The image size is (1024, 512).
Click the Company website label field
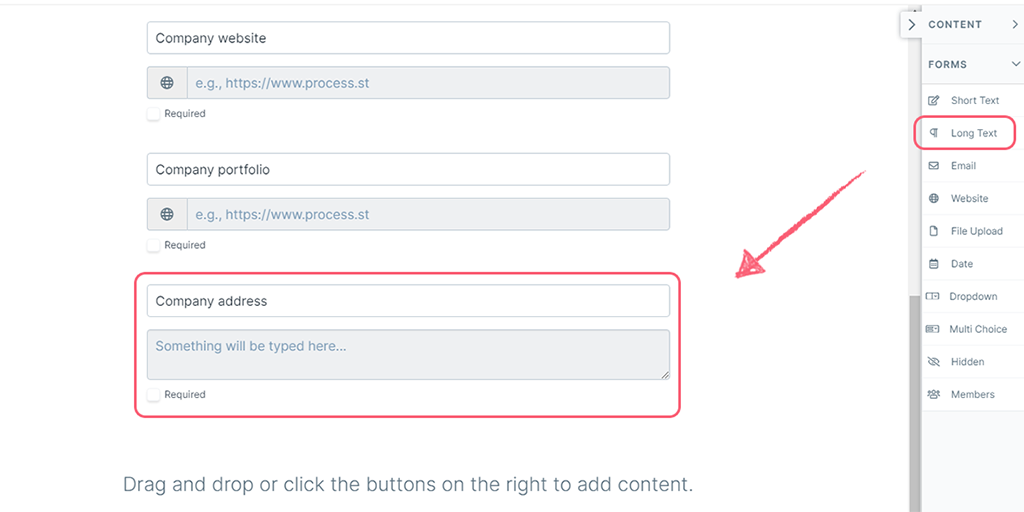tap(408, 38)
